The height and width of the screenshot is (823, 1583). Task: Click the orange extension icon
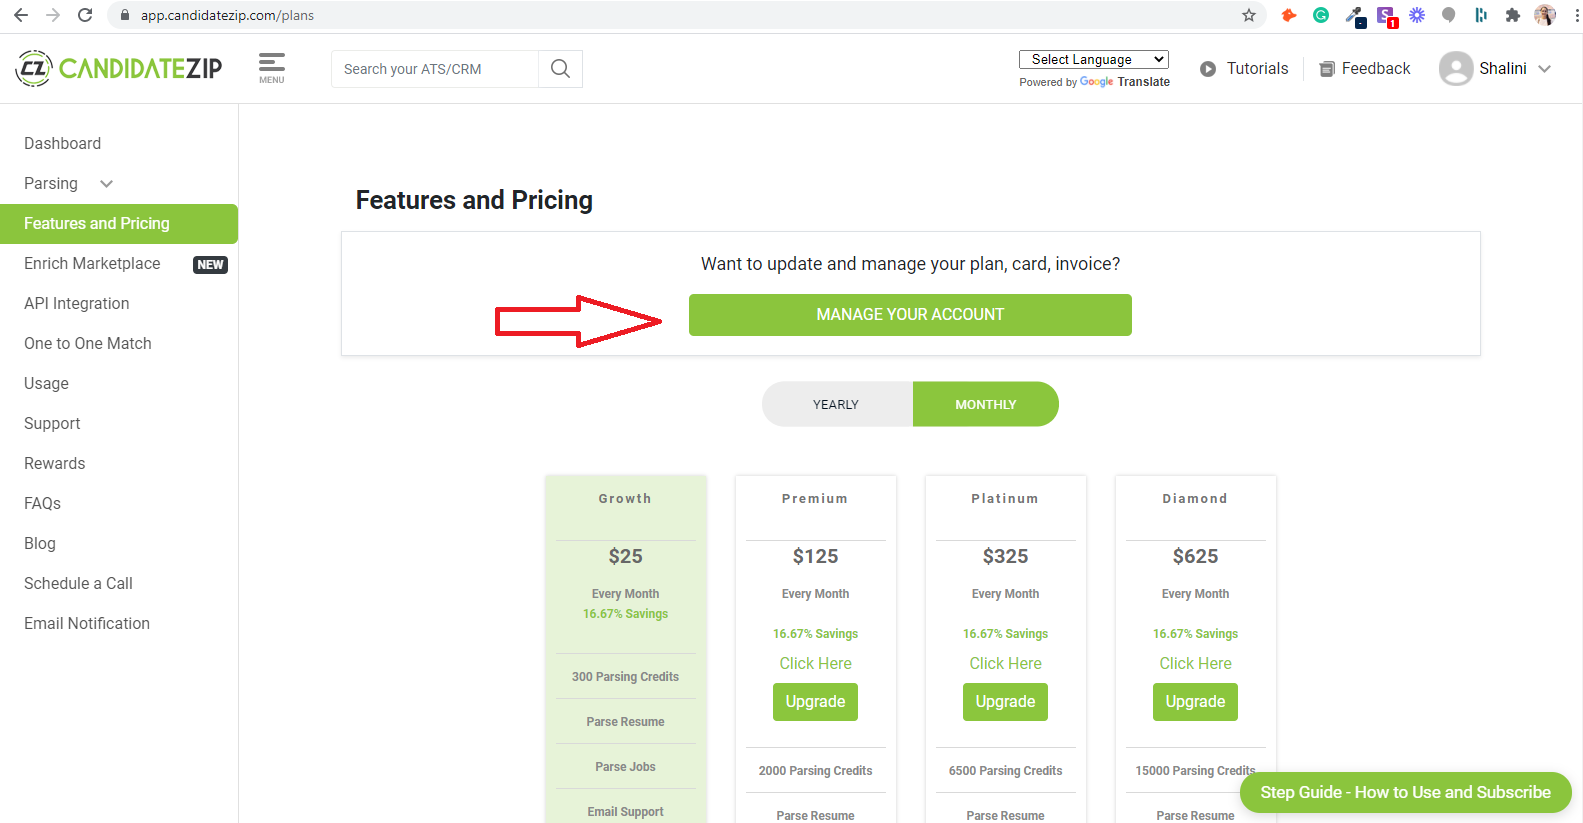(1289, 15)
